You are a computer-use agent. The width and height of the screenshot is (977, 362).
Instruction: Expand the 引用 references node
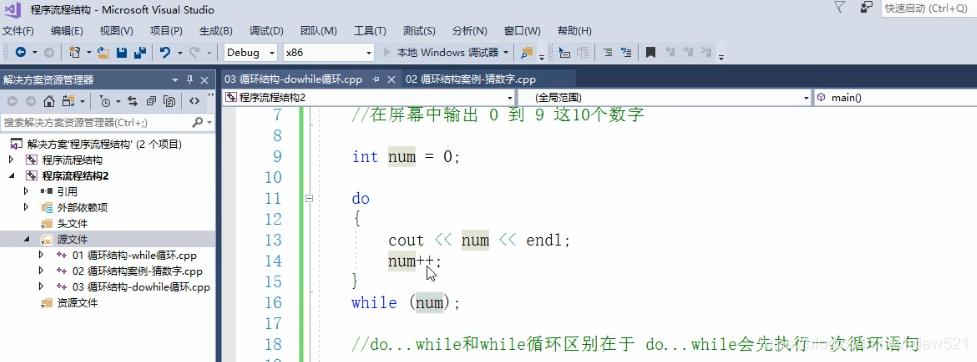(26, 191)
